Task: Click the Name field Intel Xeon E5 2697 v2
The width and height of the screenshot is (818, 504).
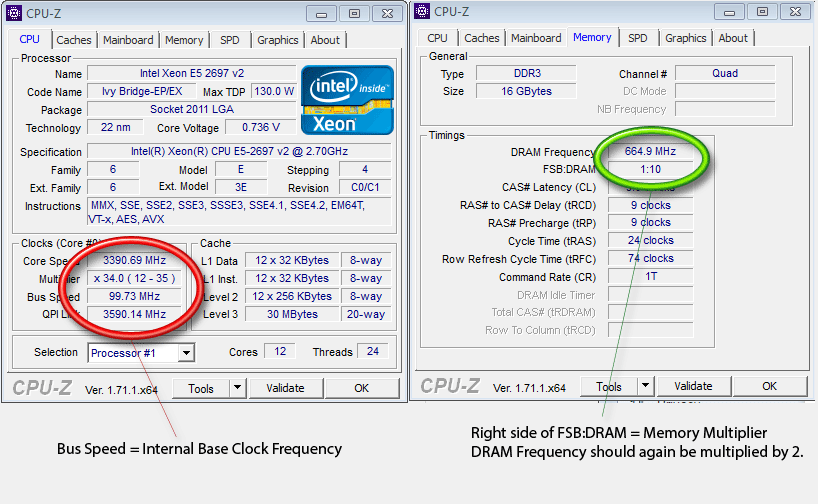Action: pos(191,74)
